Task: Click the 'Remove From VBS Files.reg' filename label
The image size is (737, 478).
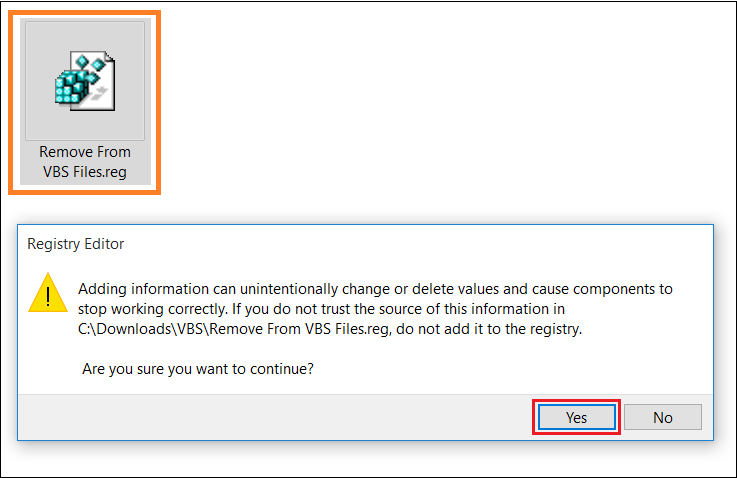Action: (x=85, y=162)
